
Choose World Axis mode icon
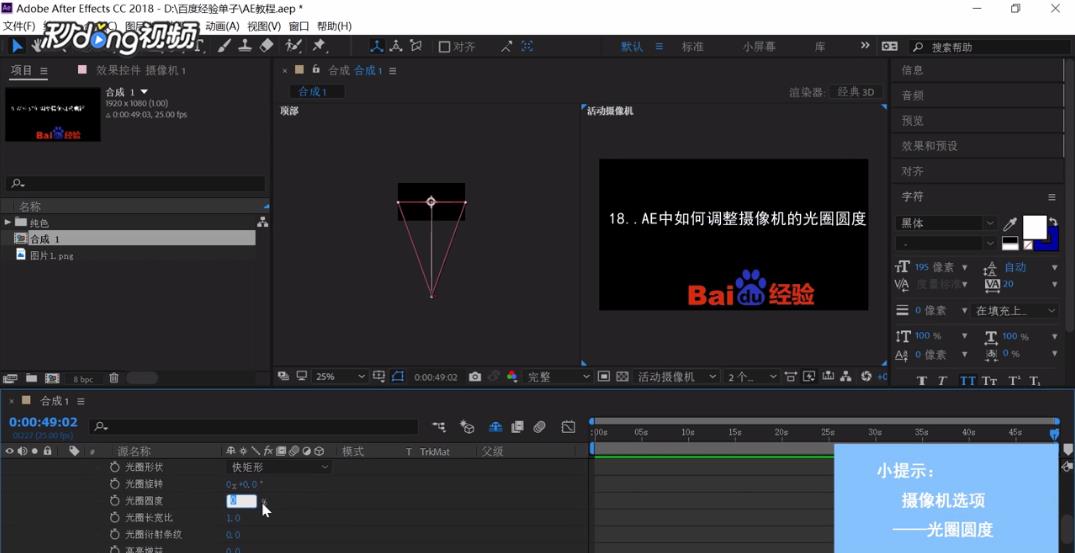point(396,46)
